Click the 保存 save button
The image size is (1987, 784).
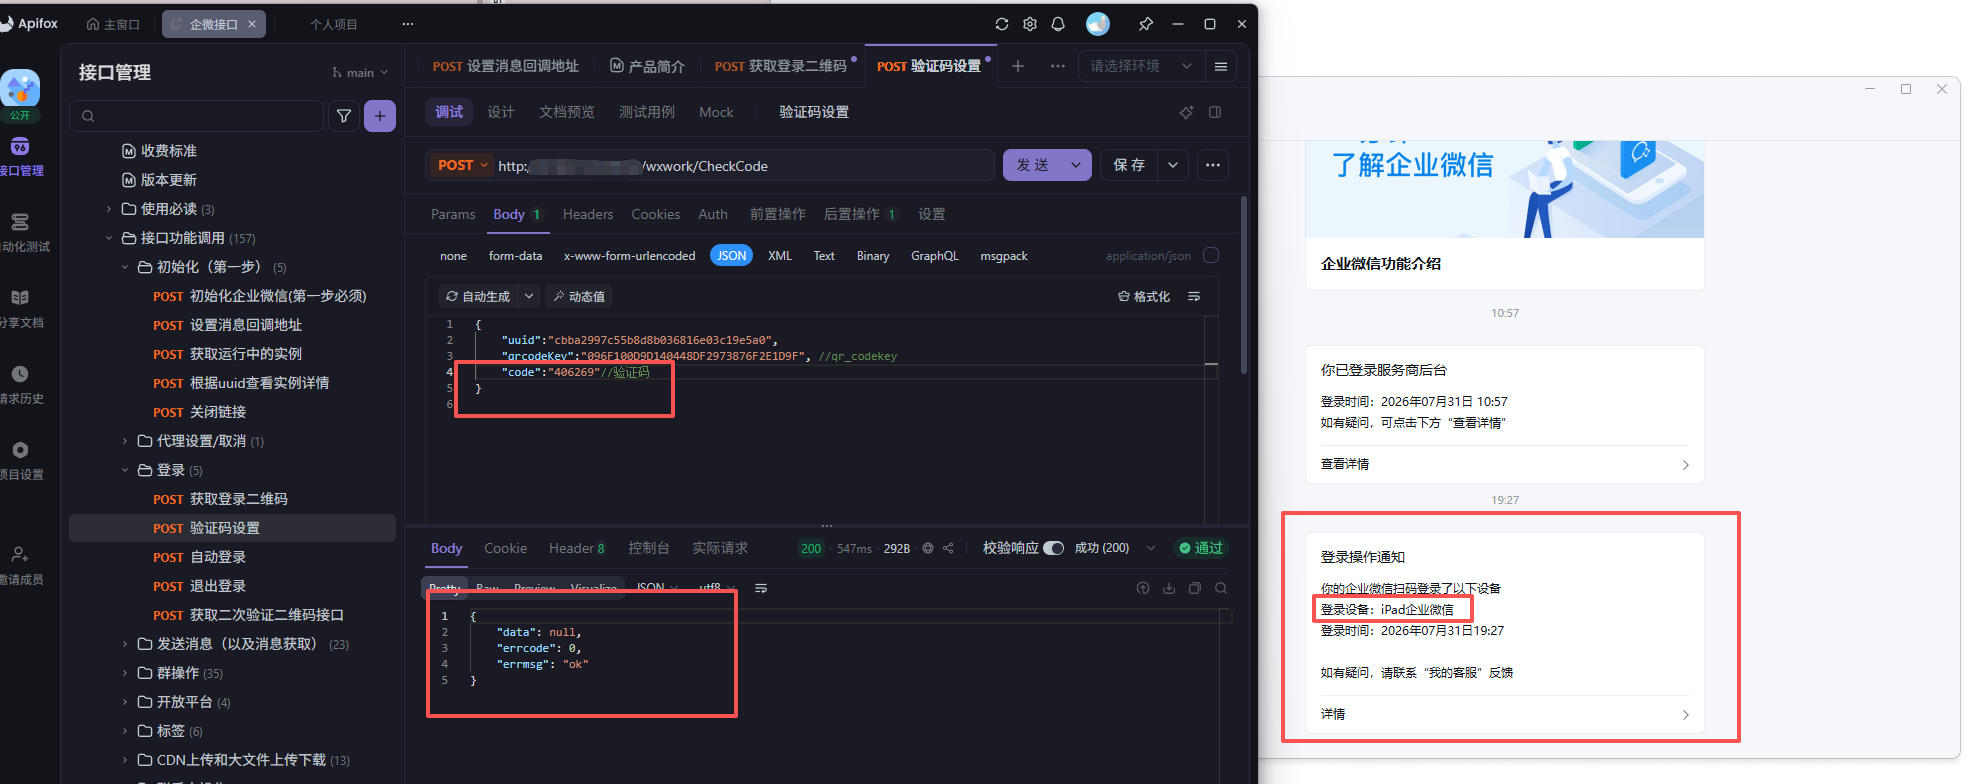coord(1130,165)
